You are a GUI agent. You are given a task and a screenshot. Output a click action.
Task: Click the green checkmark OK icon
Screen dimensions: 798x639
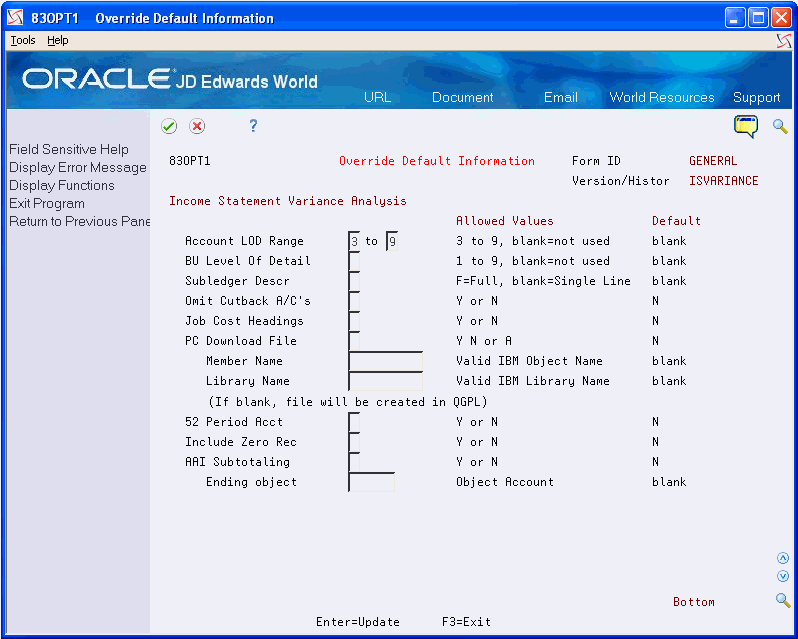coord(169,126)
